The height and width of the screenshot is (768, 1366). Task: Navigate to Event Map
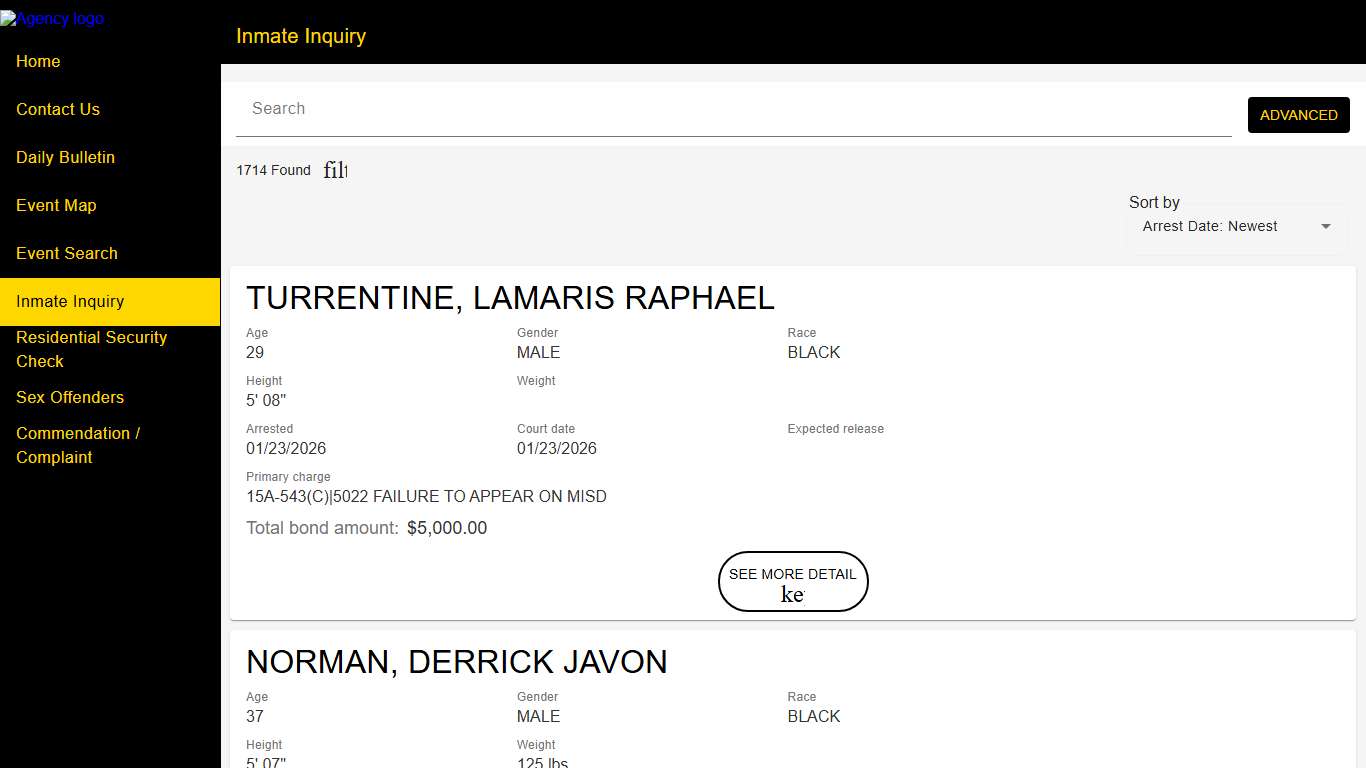[x=56, y=206]
